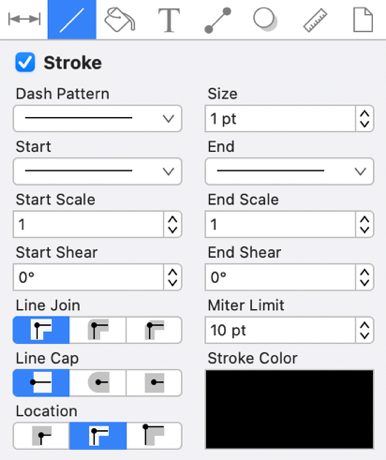
Task: Select the bevel Line Join option
Action: [x=154, y=330]
